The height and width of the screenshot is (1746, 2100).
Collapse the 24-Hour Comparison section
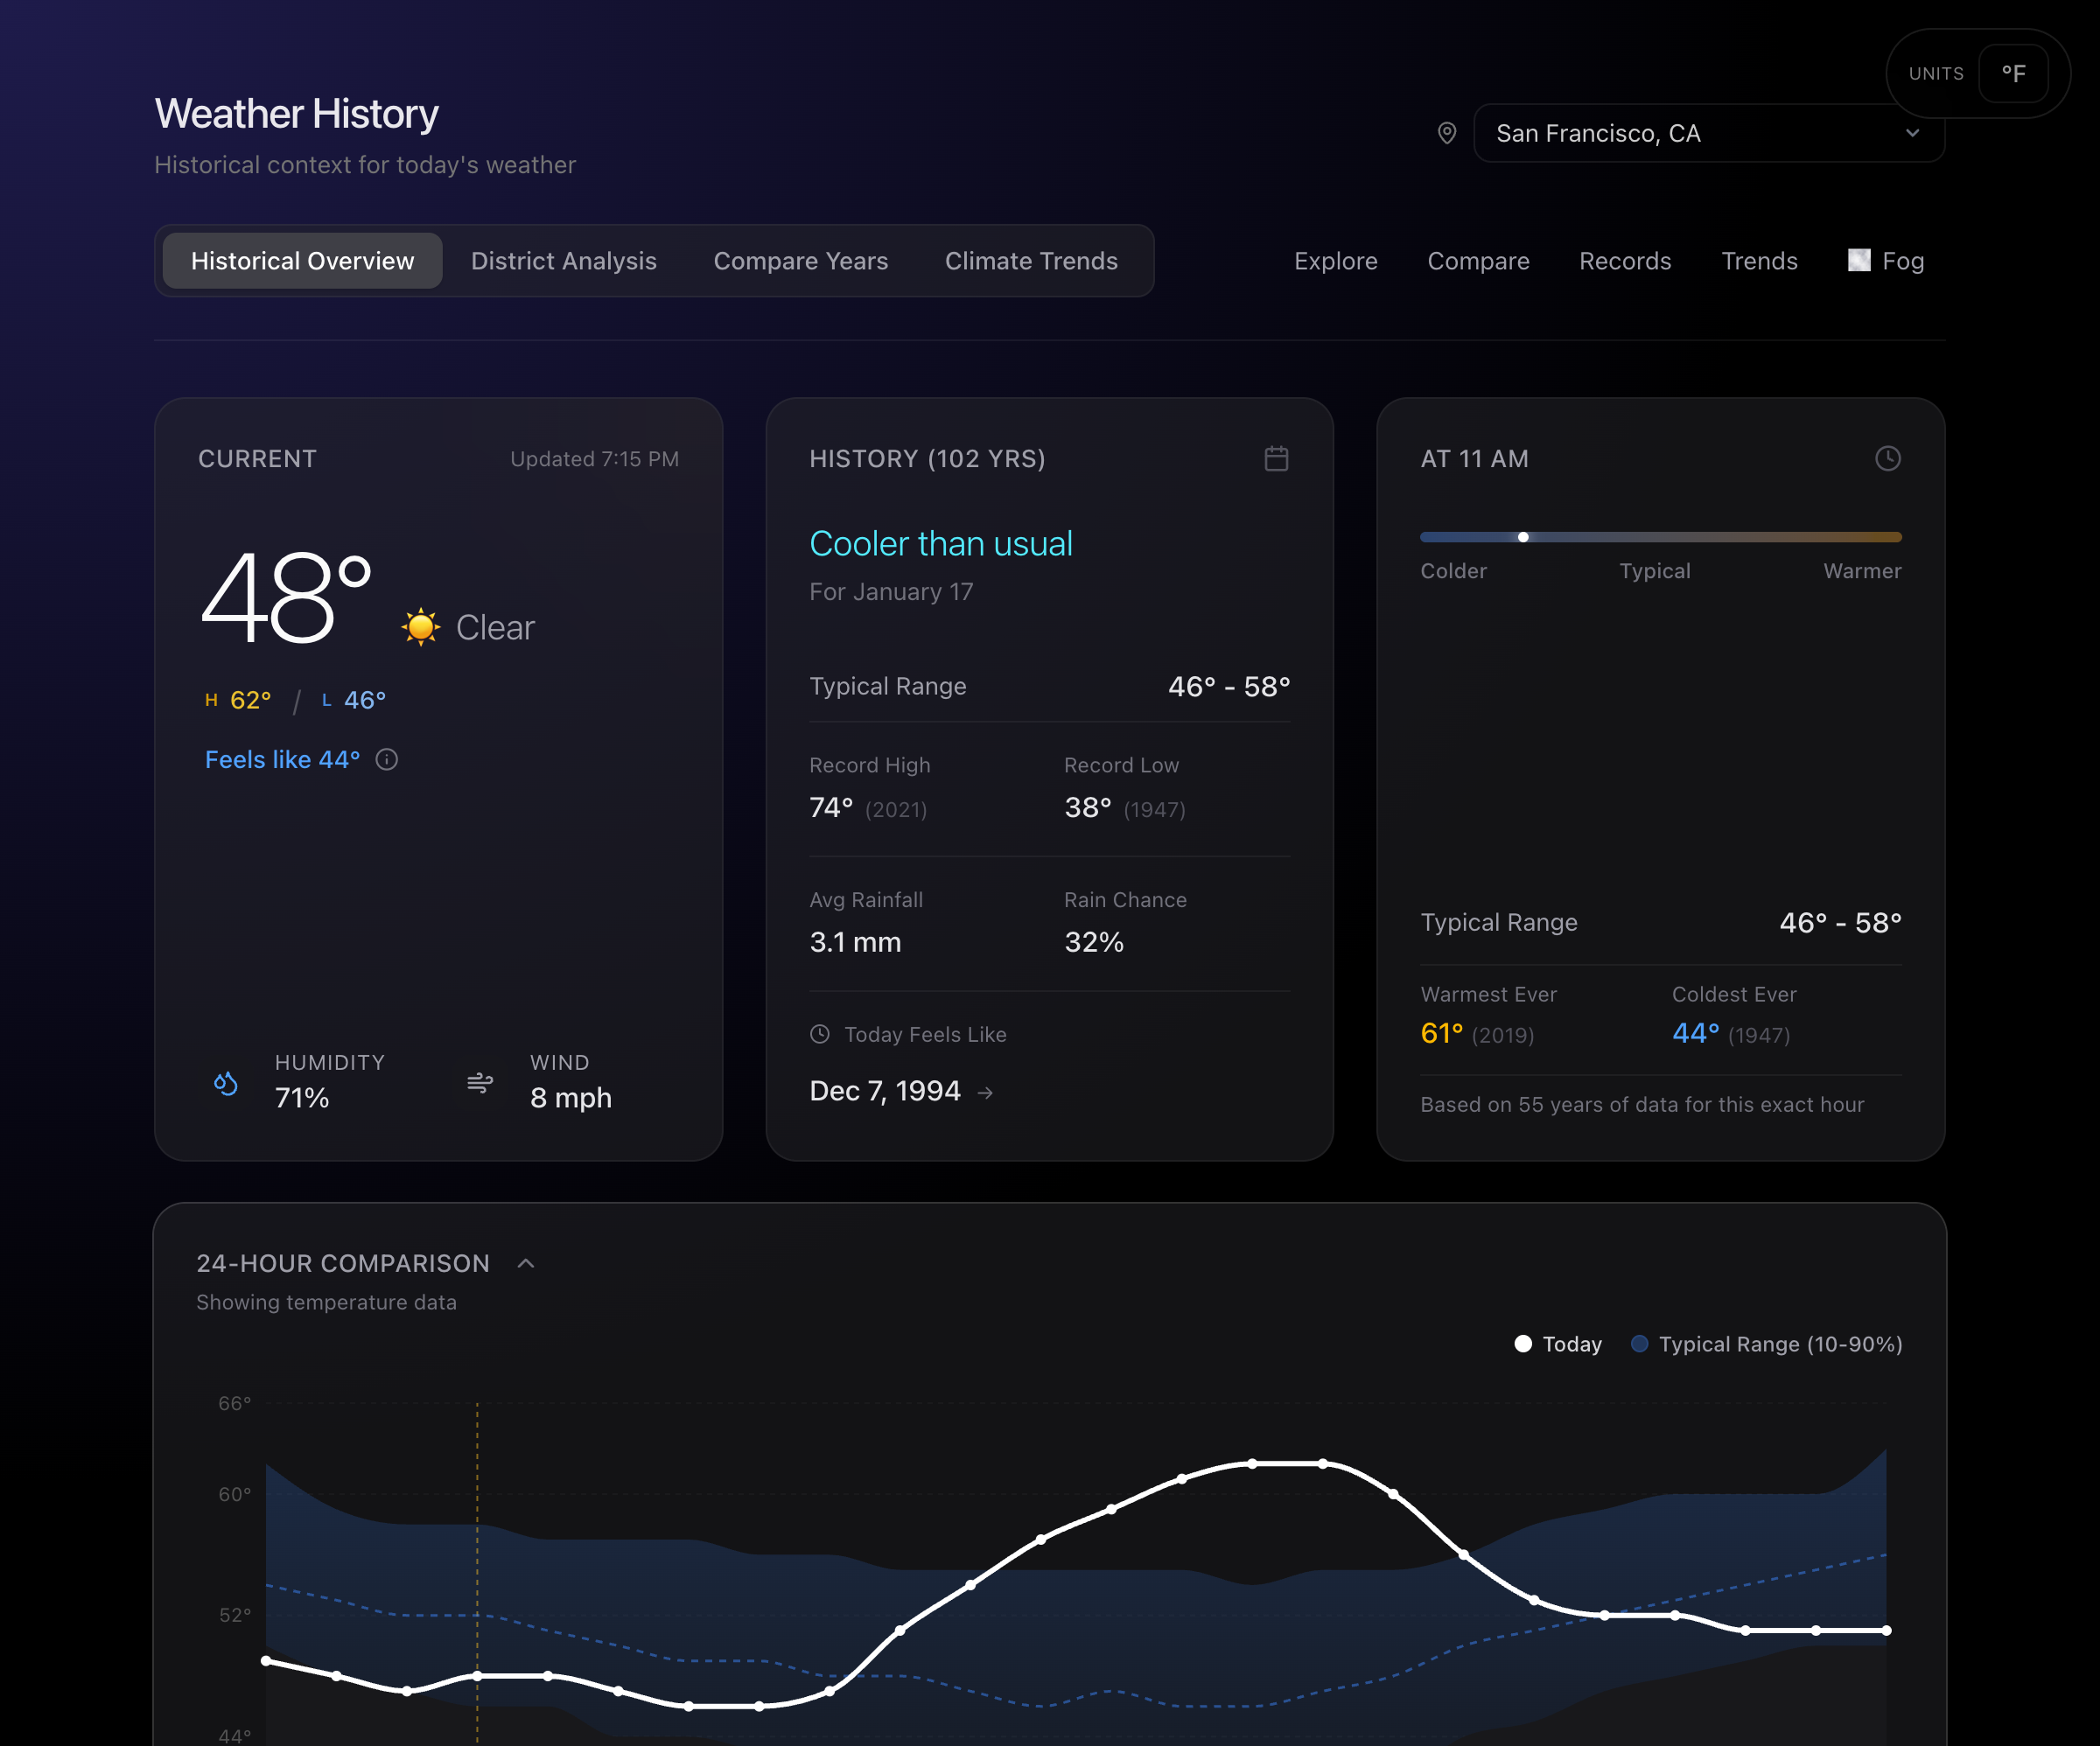click(x=527, y=1263)
